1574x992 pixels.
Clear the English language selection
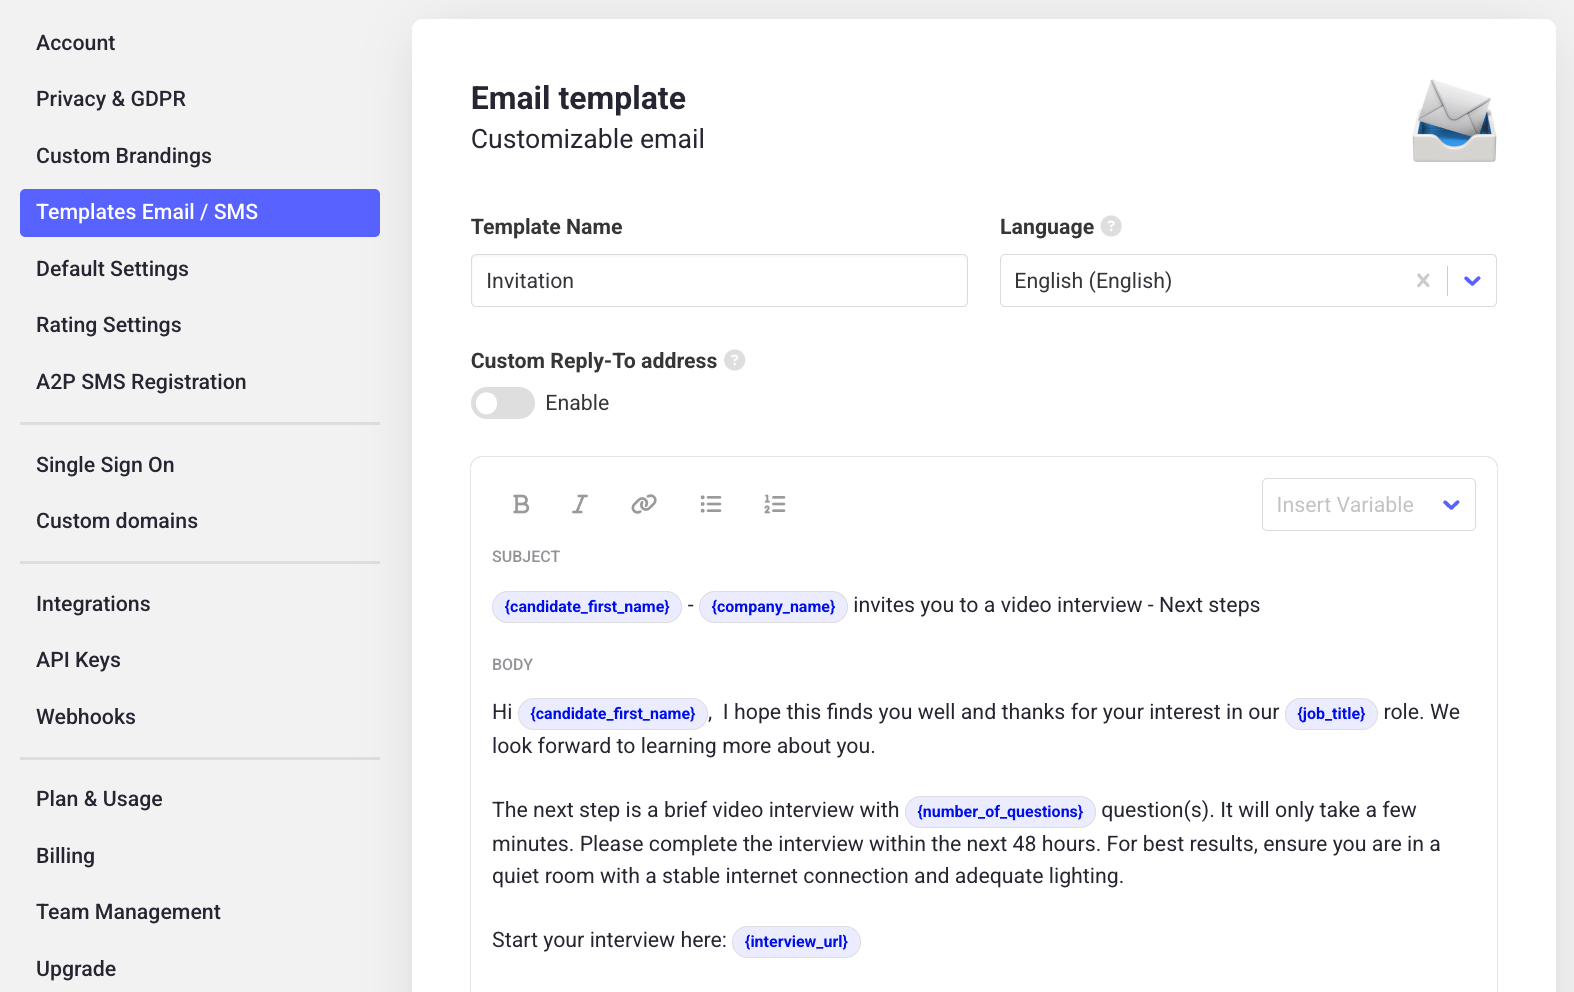(1423, 281)
